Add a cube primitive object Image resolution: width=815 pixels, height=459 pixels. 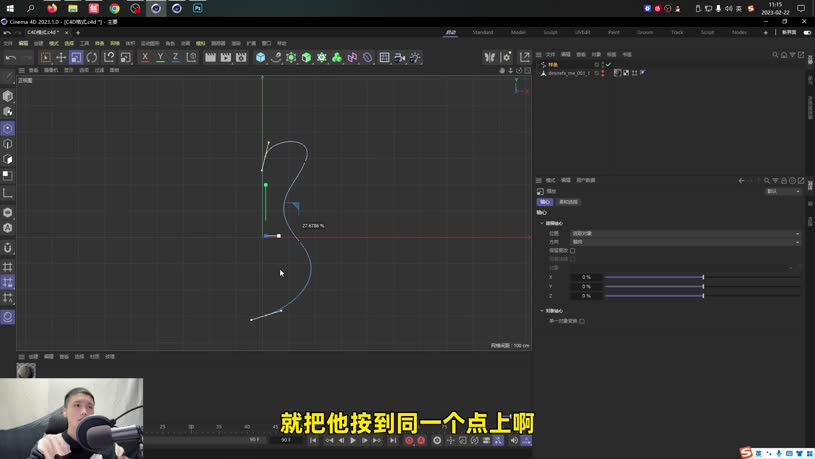click(x=260, y=58)
